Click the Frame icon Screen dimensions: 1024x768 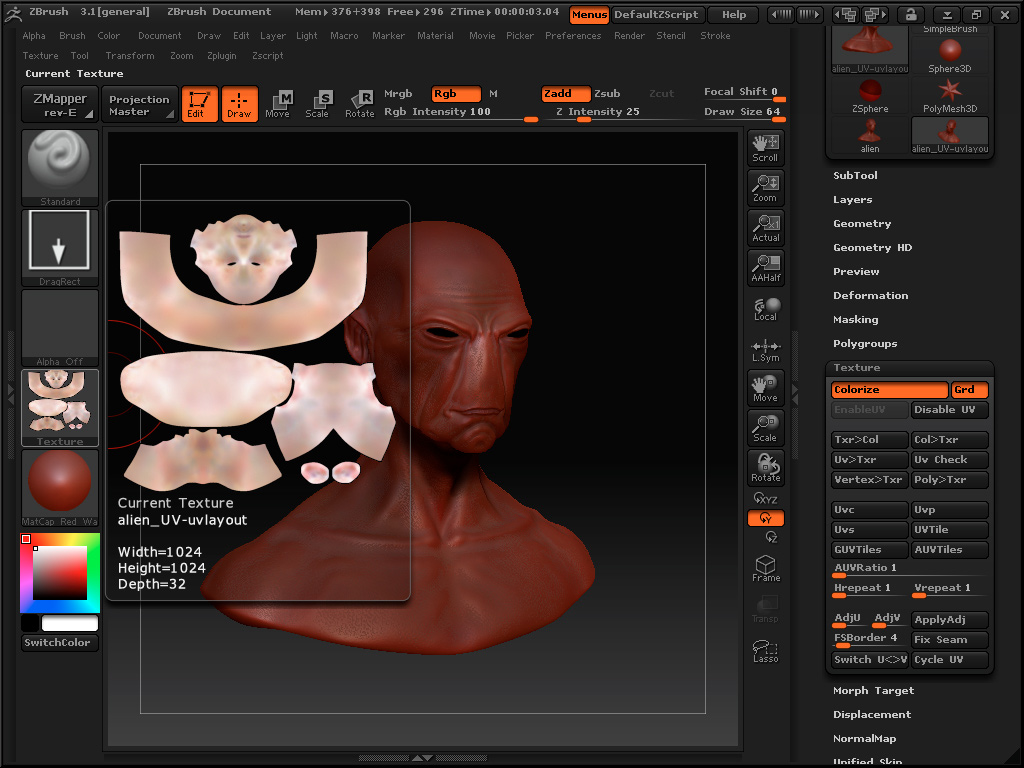point(766,569)
